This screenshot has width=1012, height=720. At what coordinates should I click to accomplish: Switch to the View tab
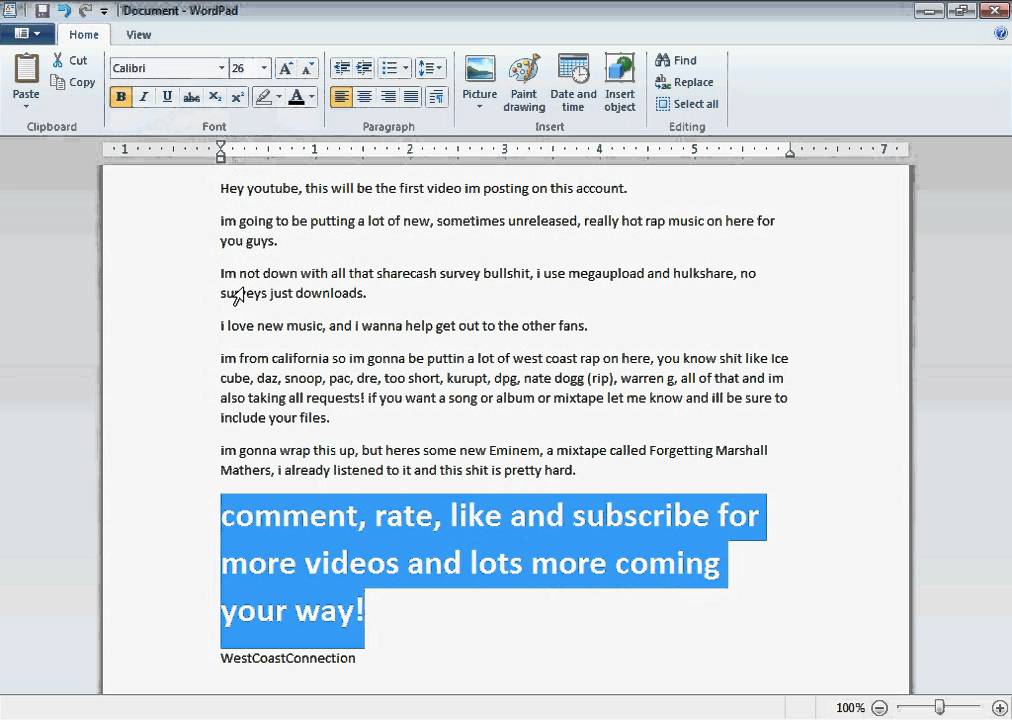[x=138, y=35]
